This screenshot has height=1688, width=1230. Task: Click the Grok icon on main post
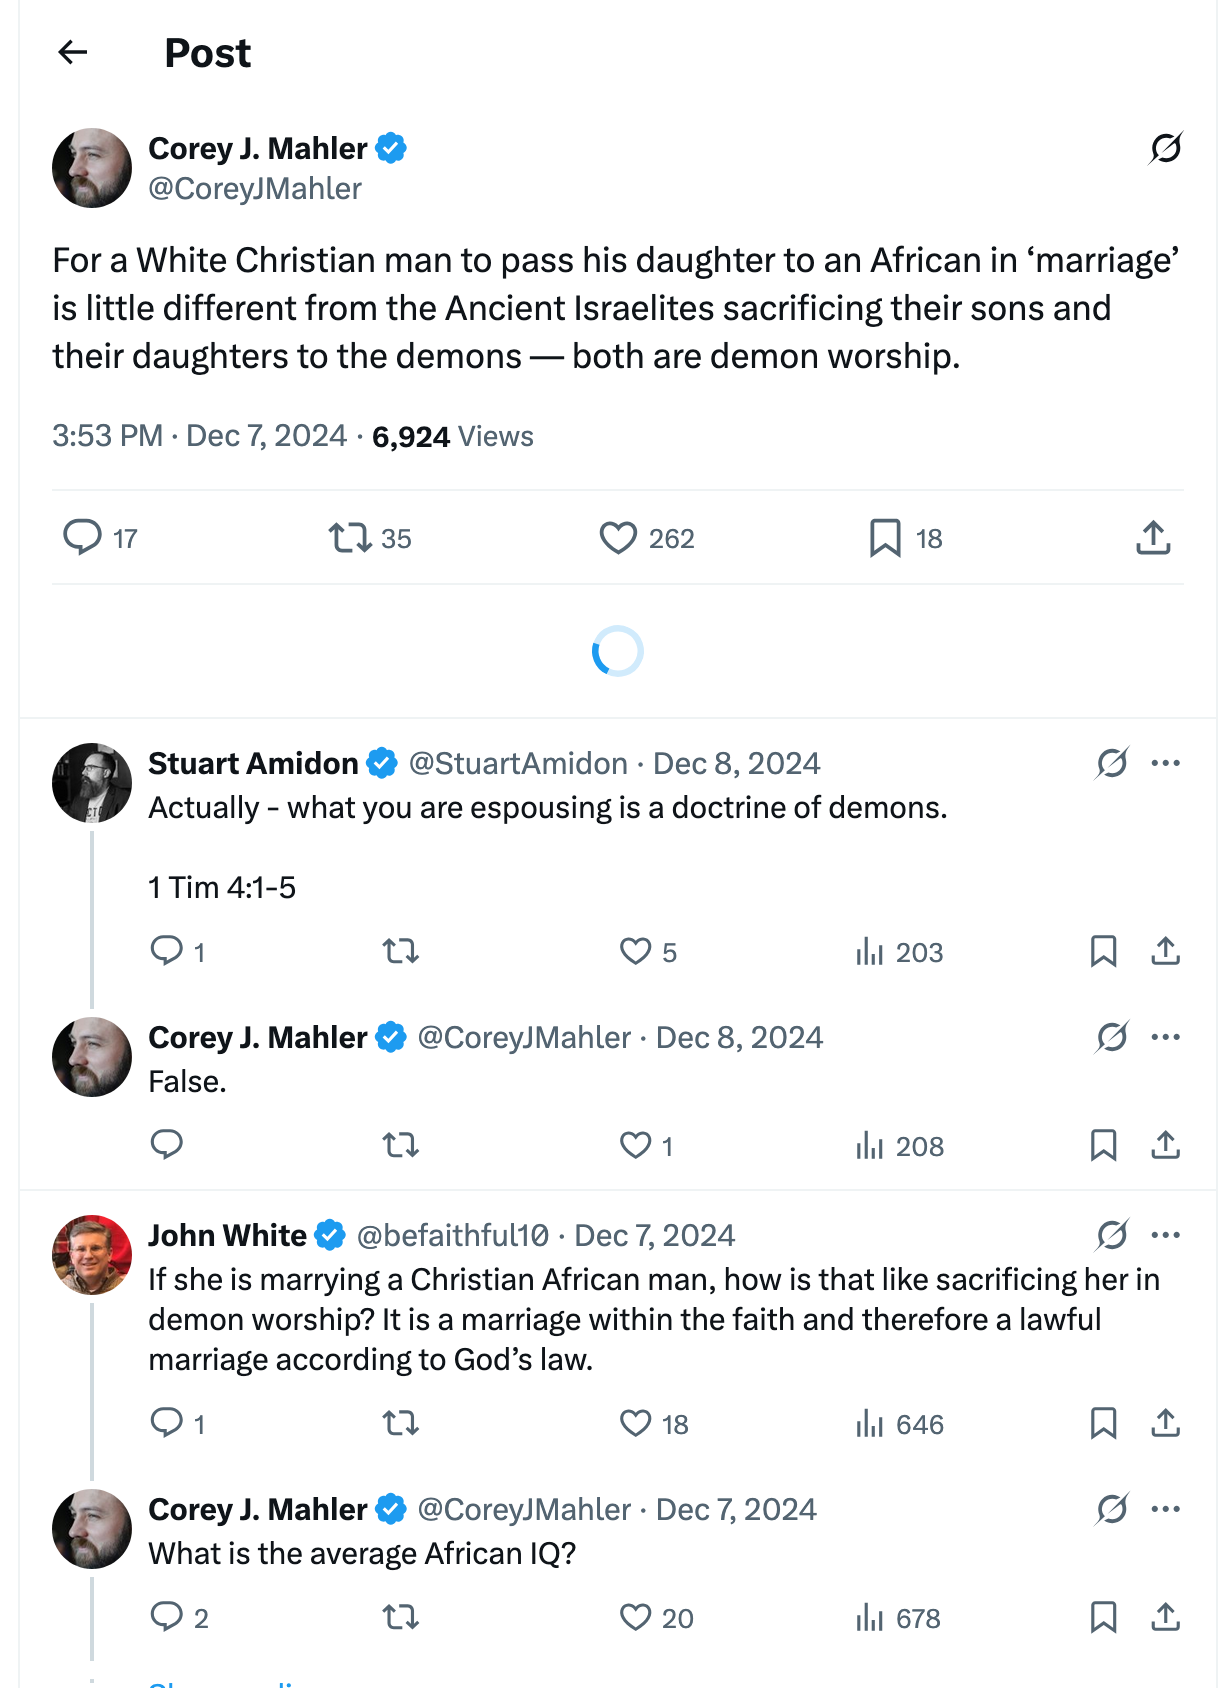[1165, 148]
